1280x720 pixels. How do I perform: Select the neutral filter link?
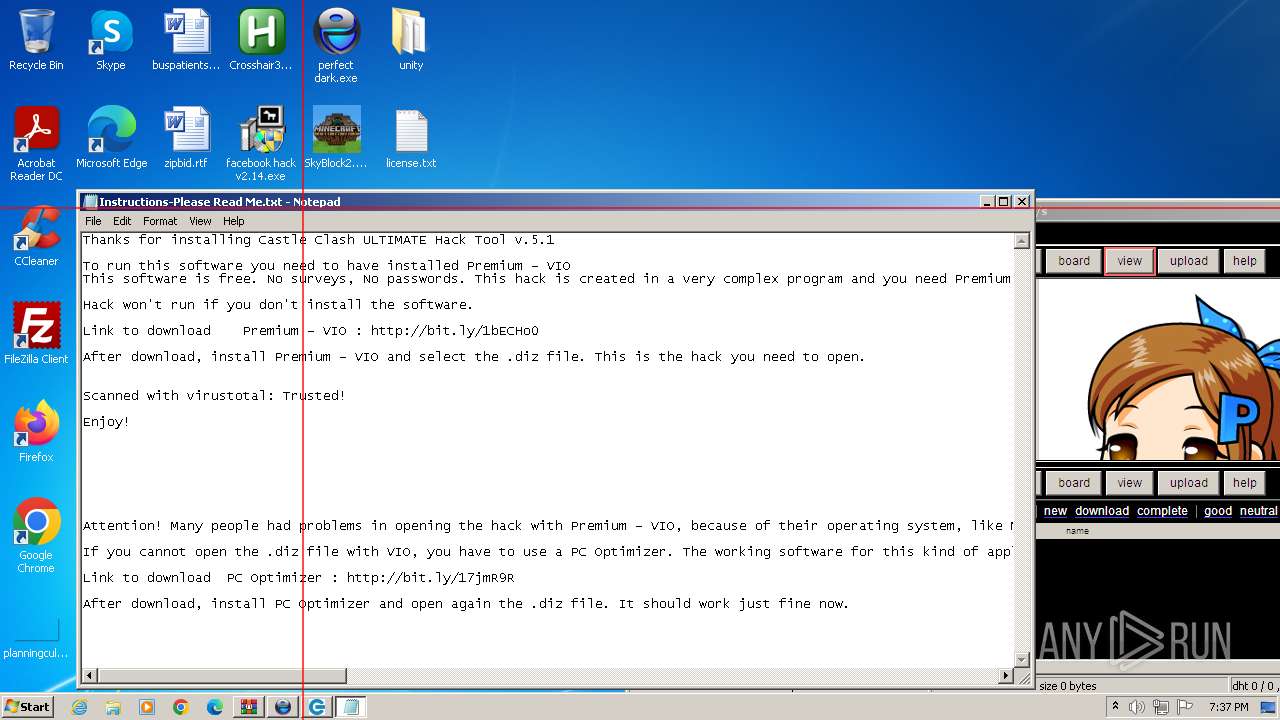pos(1259,511)
